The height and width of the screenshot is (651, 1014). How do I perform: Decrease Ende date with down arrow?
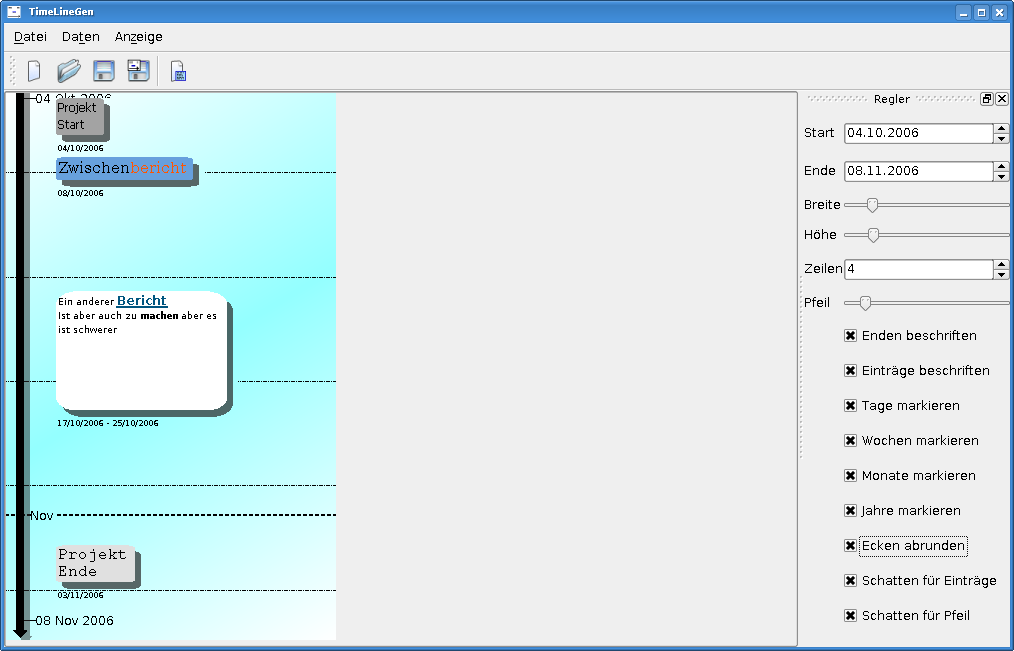[x=1001, y=176]
